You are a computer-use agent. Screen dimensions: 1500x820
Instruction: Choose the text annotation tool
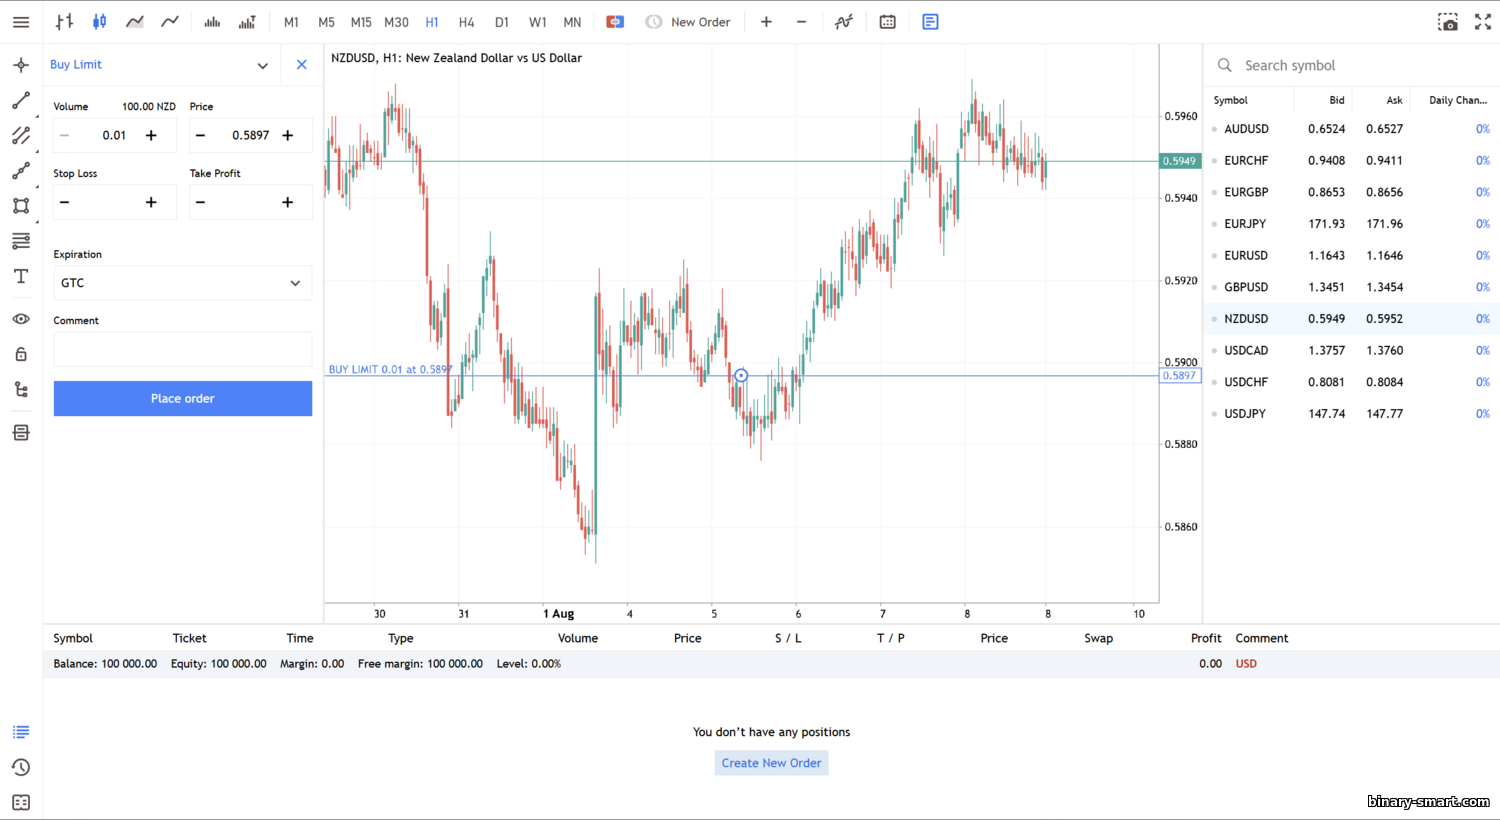(21, 277)
